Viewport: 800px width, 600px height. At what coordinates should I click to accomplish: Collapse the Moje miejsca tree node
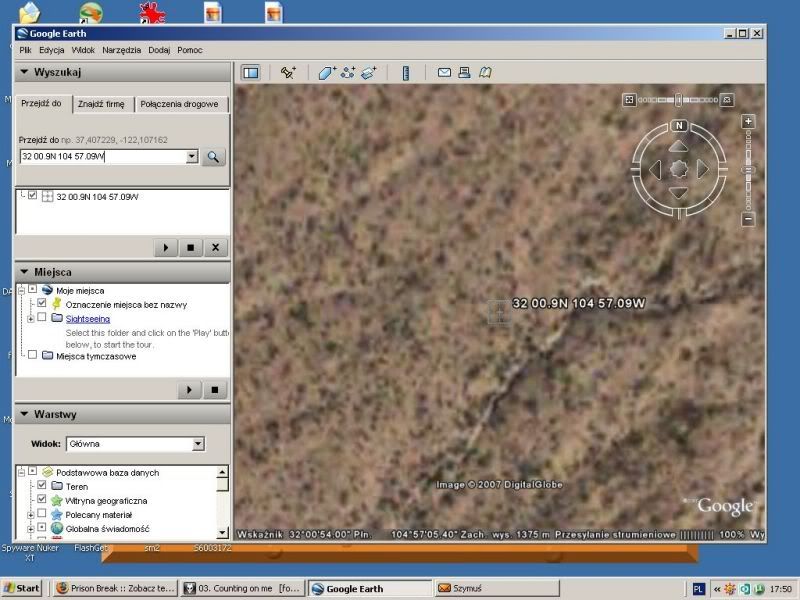pos(21,291)
